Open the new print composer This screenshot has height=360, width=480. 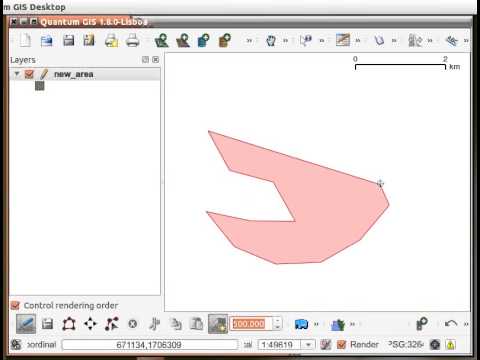111,41
